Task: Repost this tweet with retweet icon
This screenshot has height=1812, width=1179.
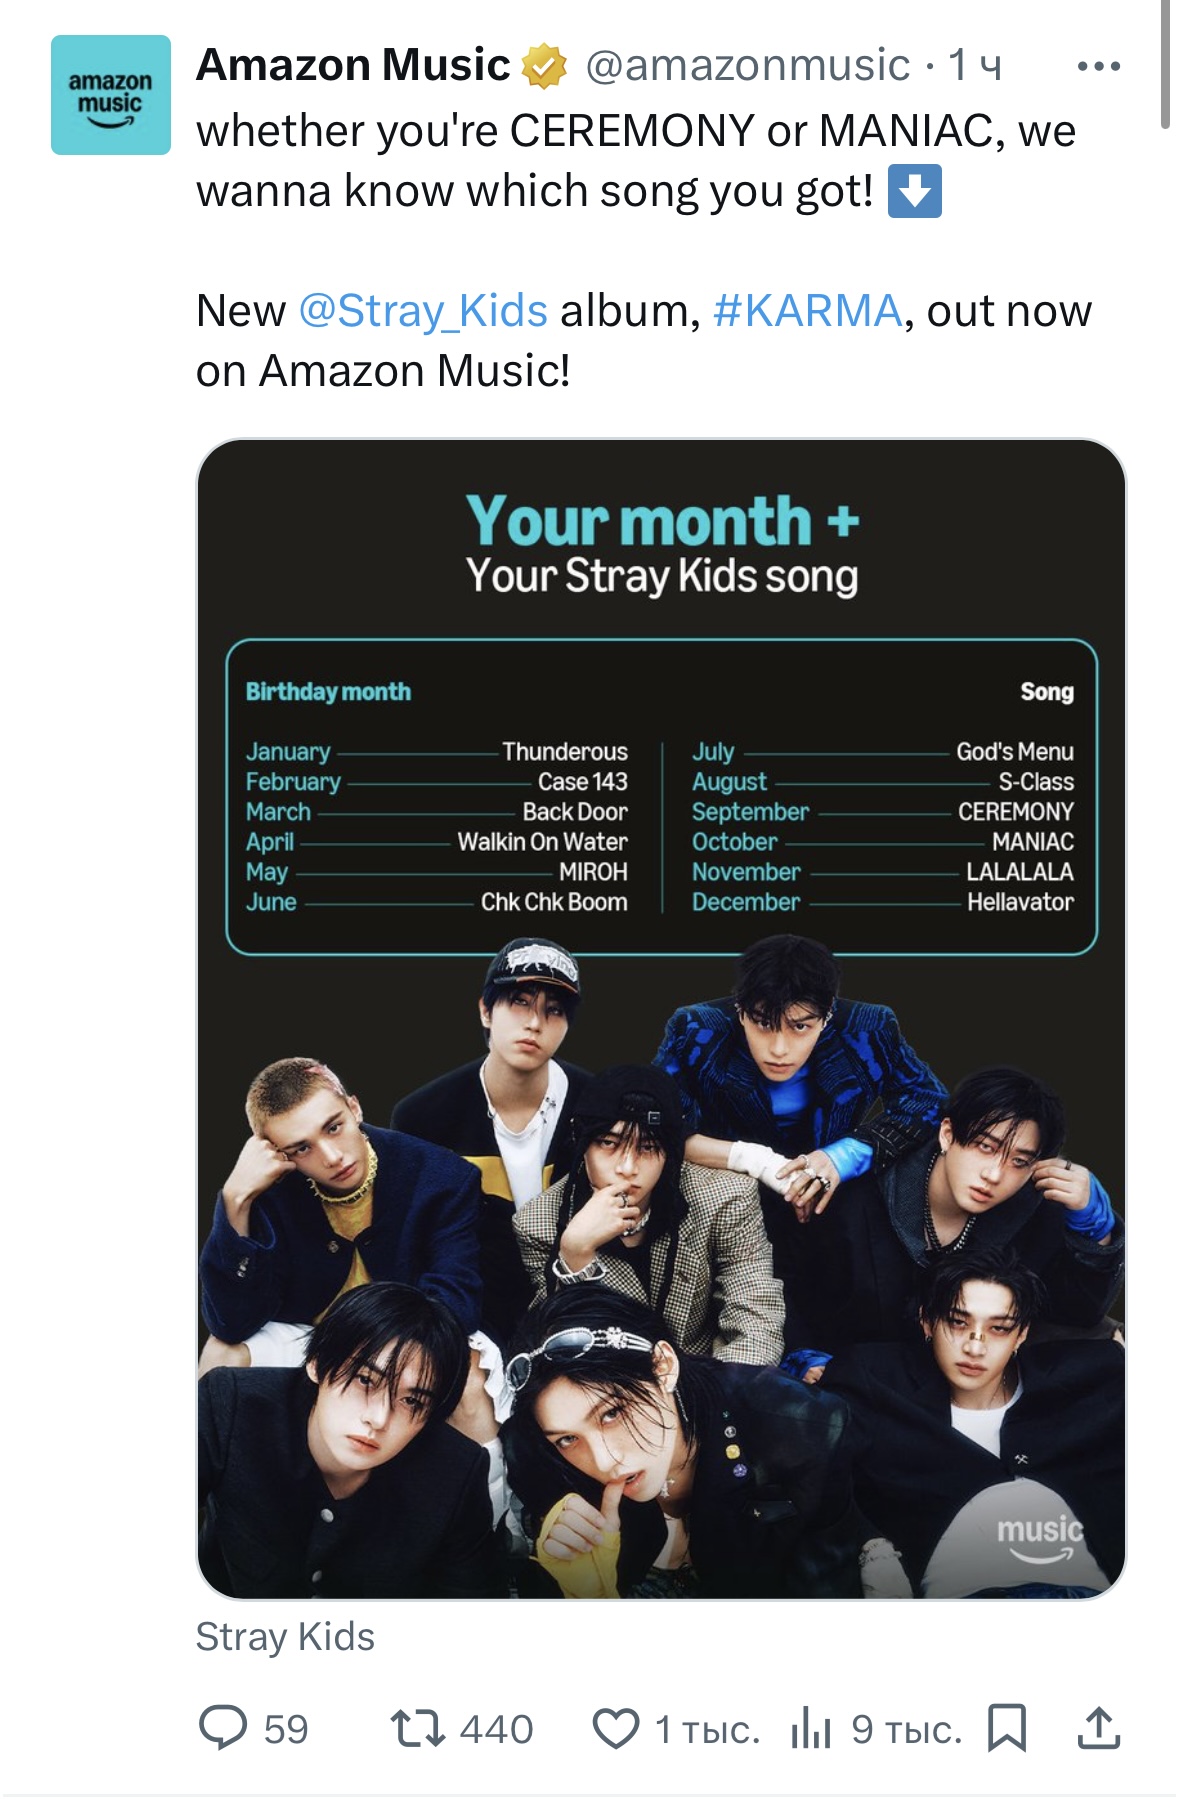Action: point(418,1728)
